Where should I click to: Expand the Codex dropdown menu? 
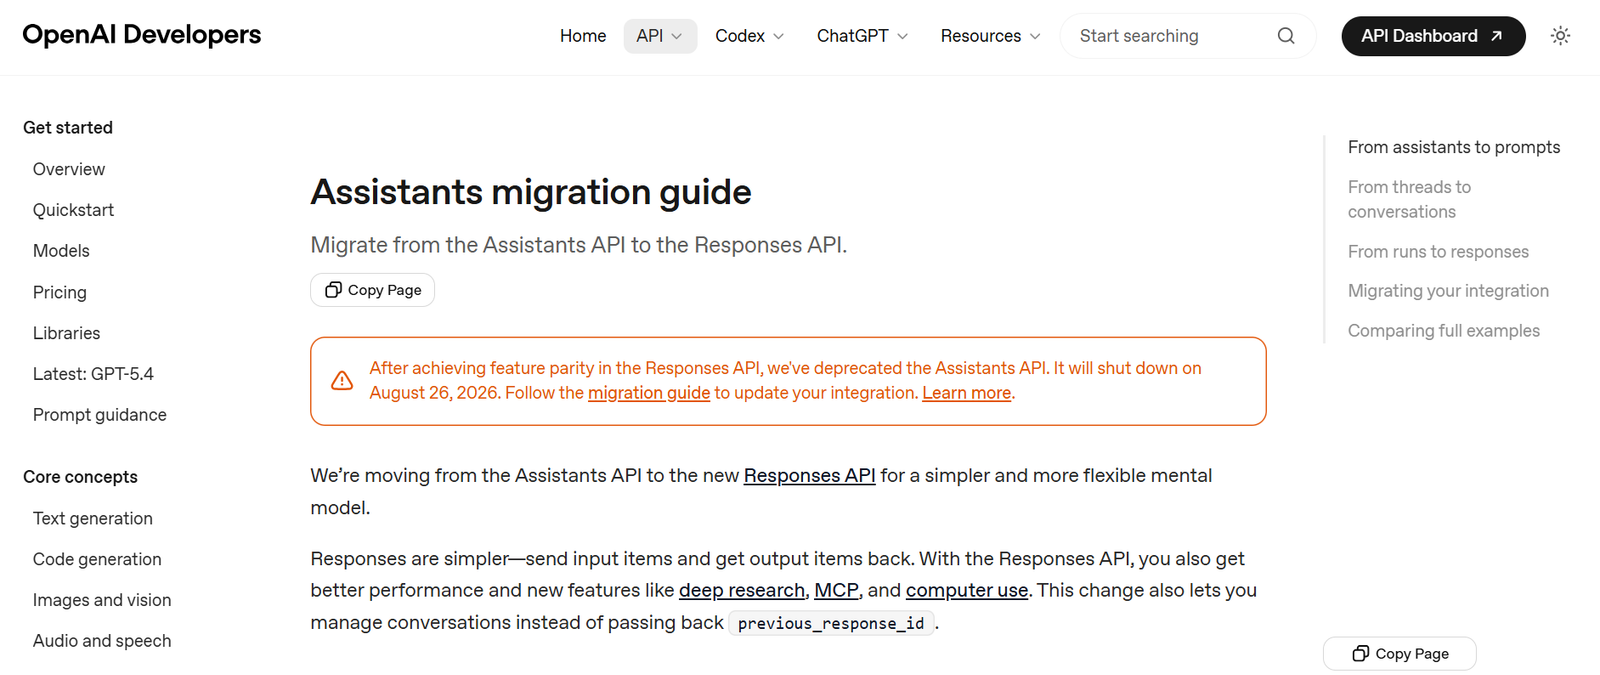(x=750, y=36)
